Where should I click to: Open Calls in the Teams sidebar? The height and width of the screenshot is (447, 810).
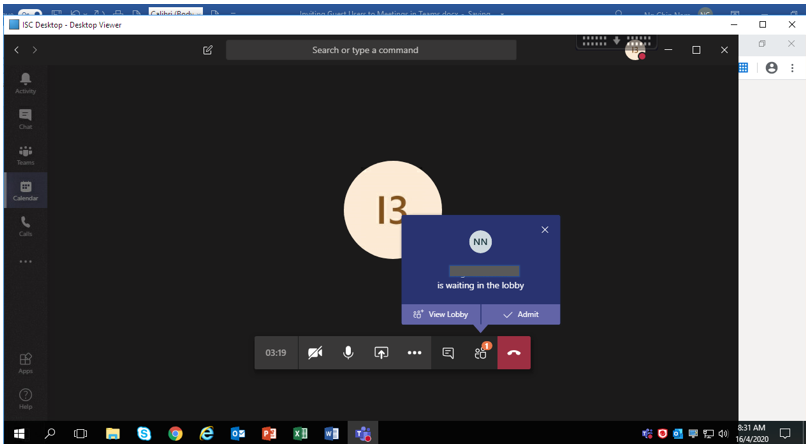[x=25, y=226]
